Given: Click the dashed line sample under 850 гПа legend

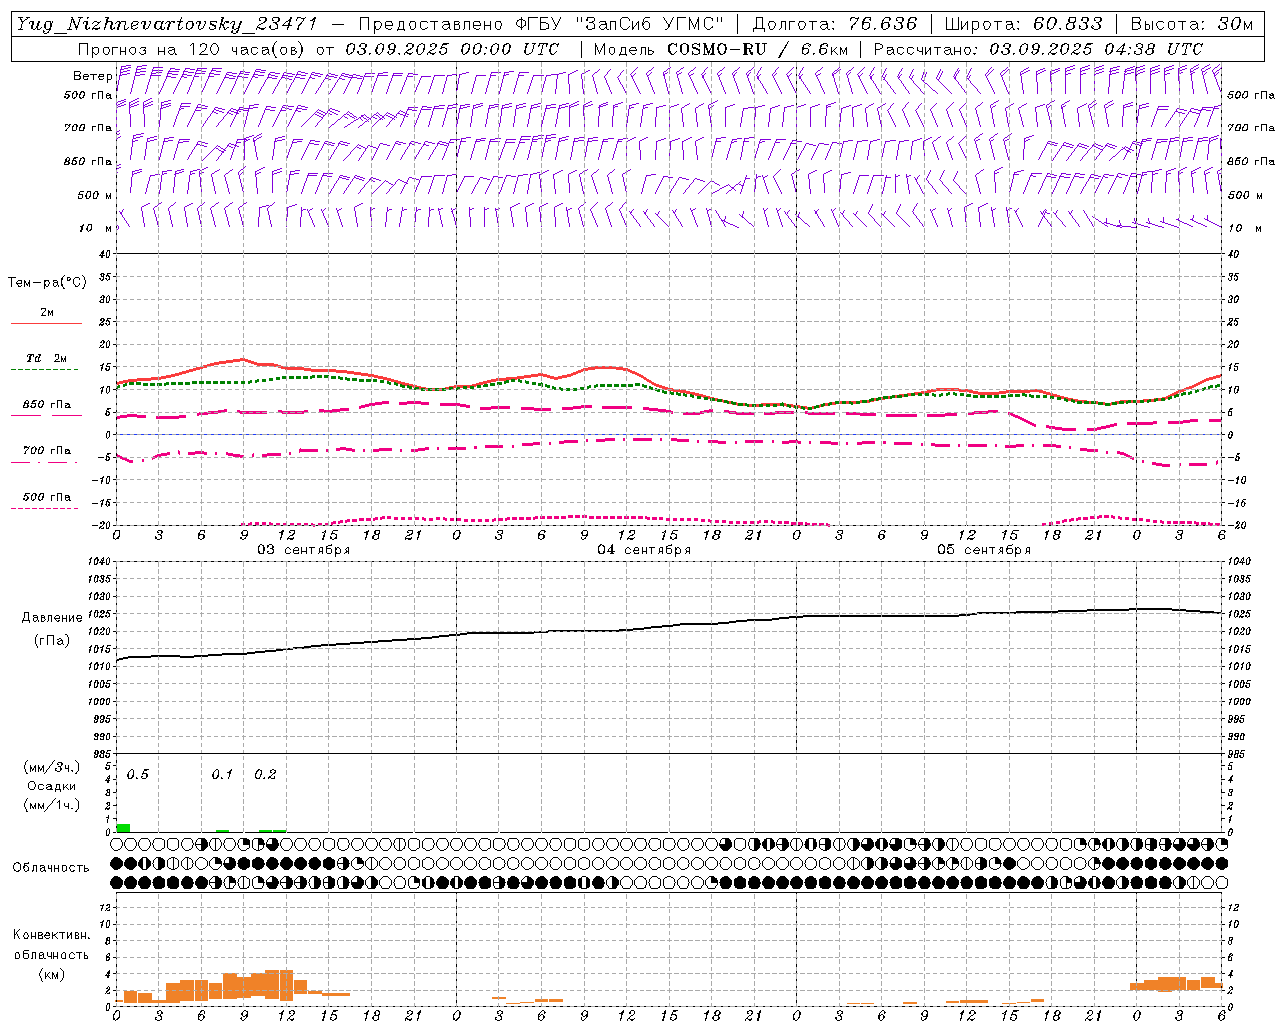Looking at the screenshot, I should [x=46, y=415].
